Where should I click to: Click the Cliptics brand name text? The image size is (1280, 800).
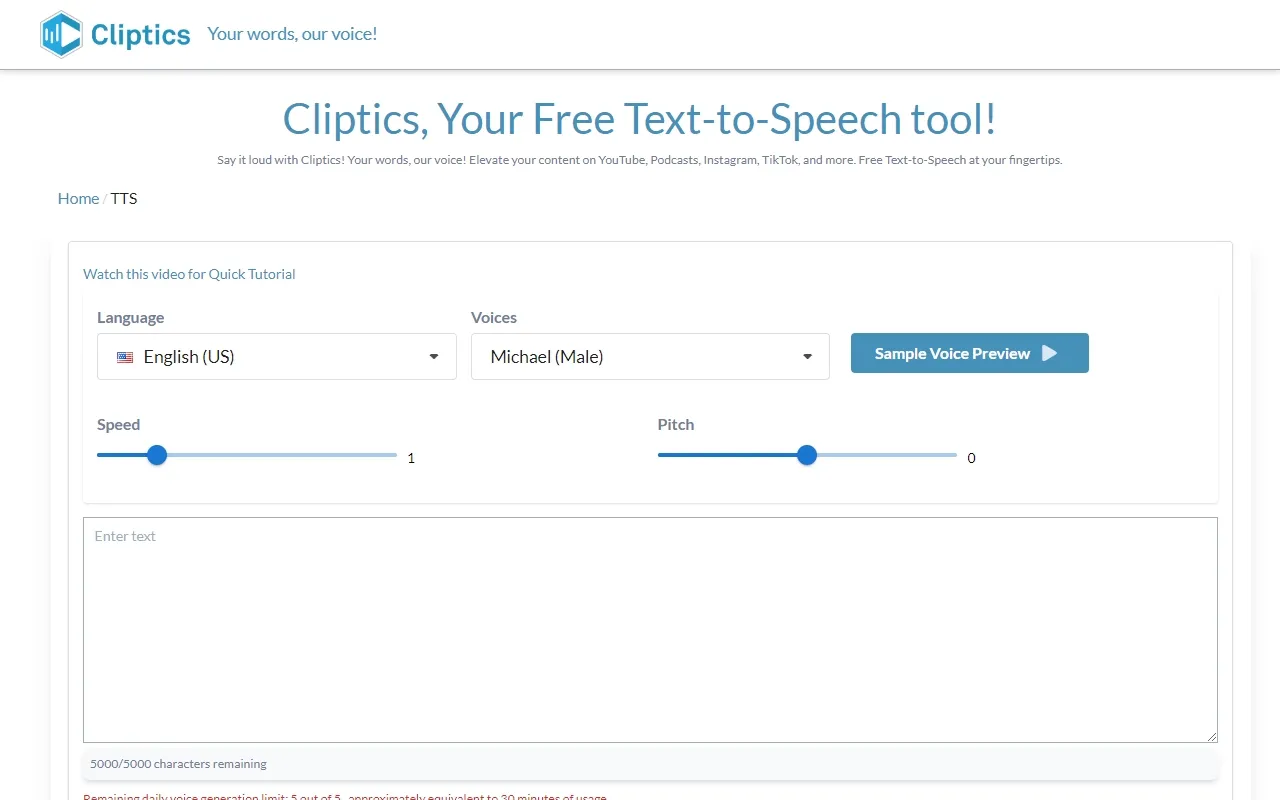(x=140, y=36)
